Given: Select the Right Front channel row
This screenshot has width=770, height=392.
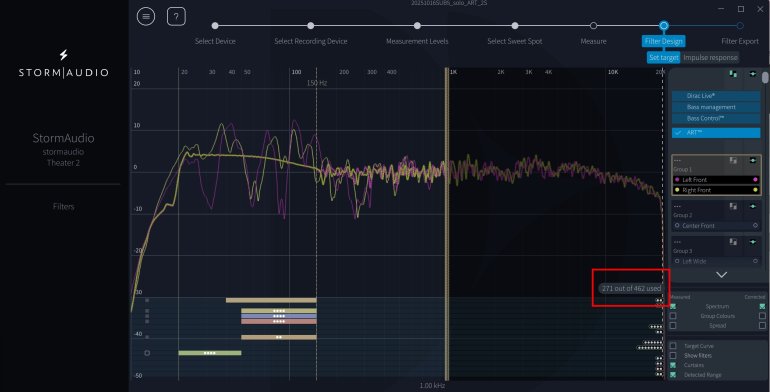Looking at the screenshot, I should coord(716,190).
